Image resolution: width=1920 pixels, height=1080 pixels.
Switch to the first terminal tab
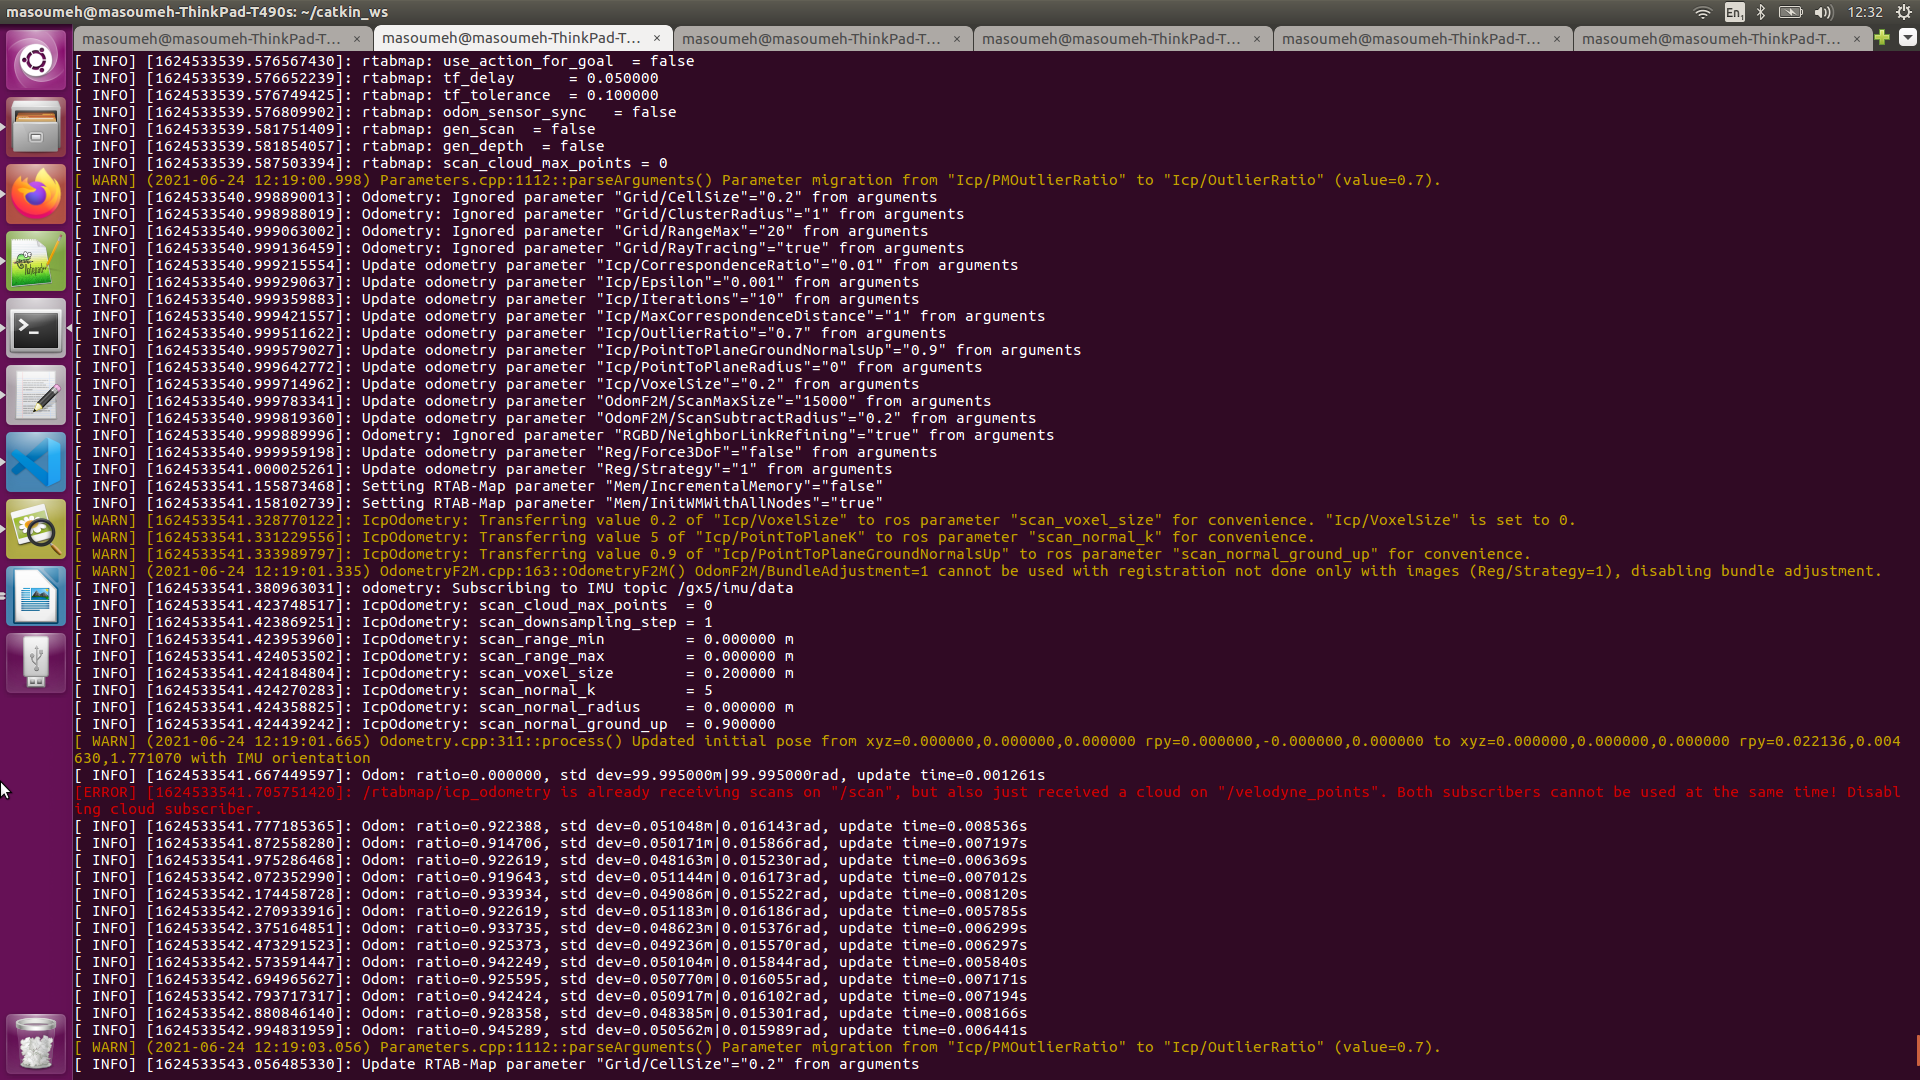coord(212,39)
